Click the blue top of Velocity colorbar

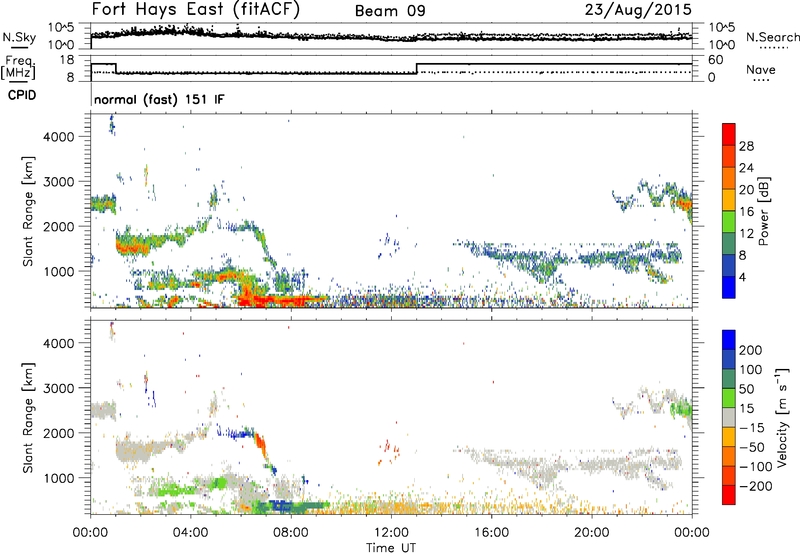pos(729,340)
